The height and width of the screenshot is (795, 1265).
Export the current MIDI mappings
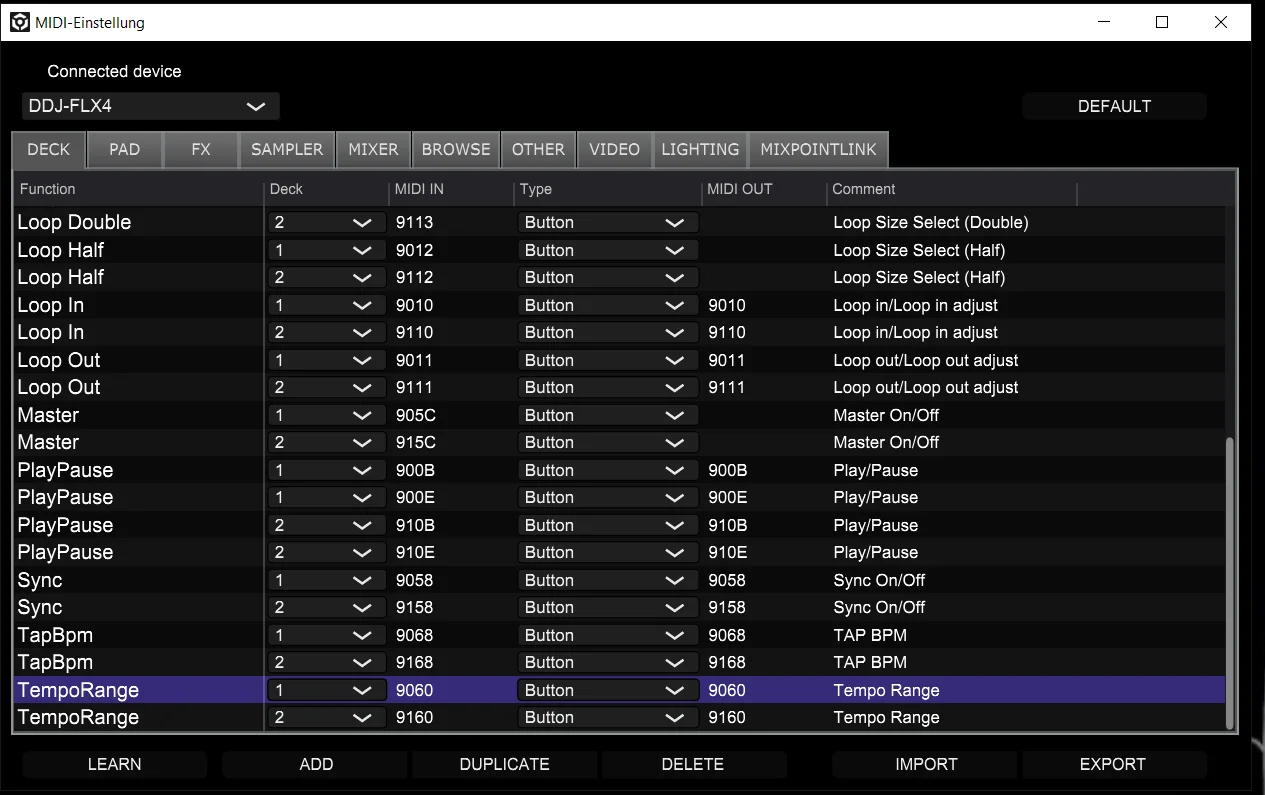click(1113, 764)
